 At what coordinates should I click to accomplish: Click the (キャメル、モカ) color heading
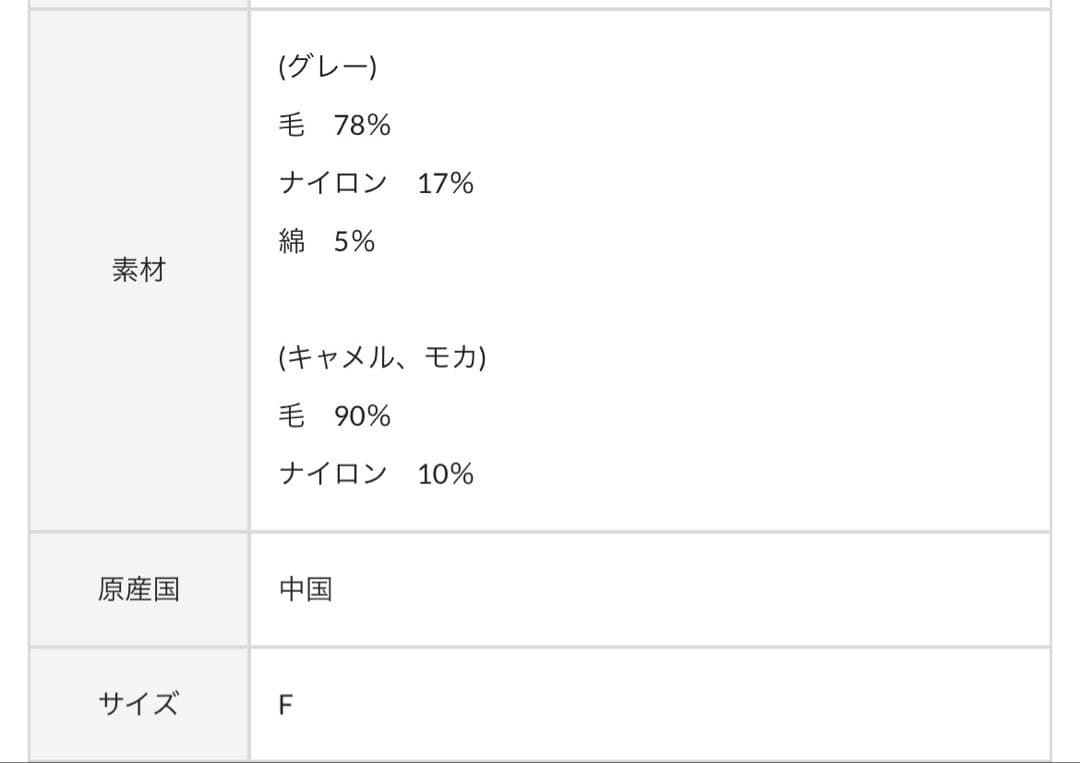pyautogui.click(x=382, y=358)
